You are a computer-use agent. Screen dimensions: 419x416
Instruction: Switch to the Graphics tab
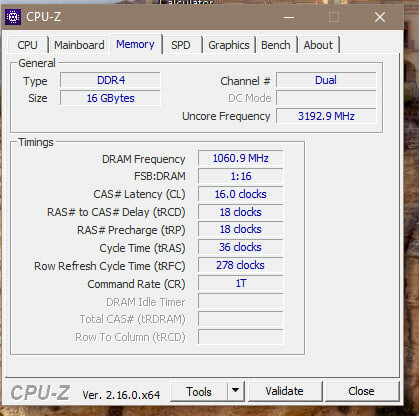[229, 45]
